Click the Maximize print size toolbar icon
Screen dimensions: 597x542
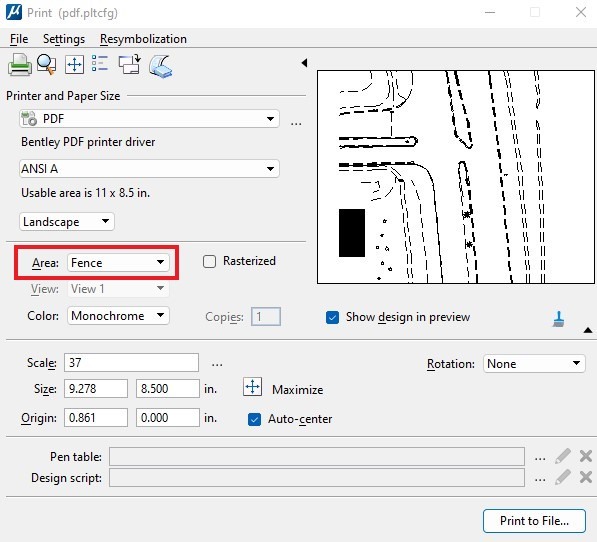[x=74, y=65]
